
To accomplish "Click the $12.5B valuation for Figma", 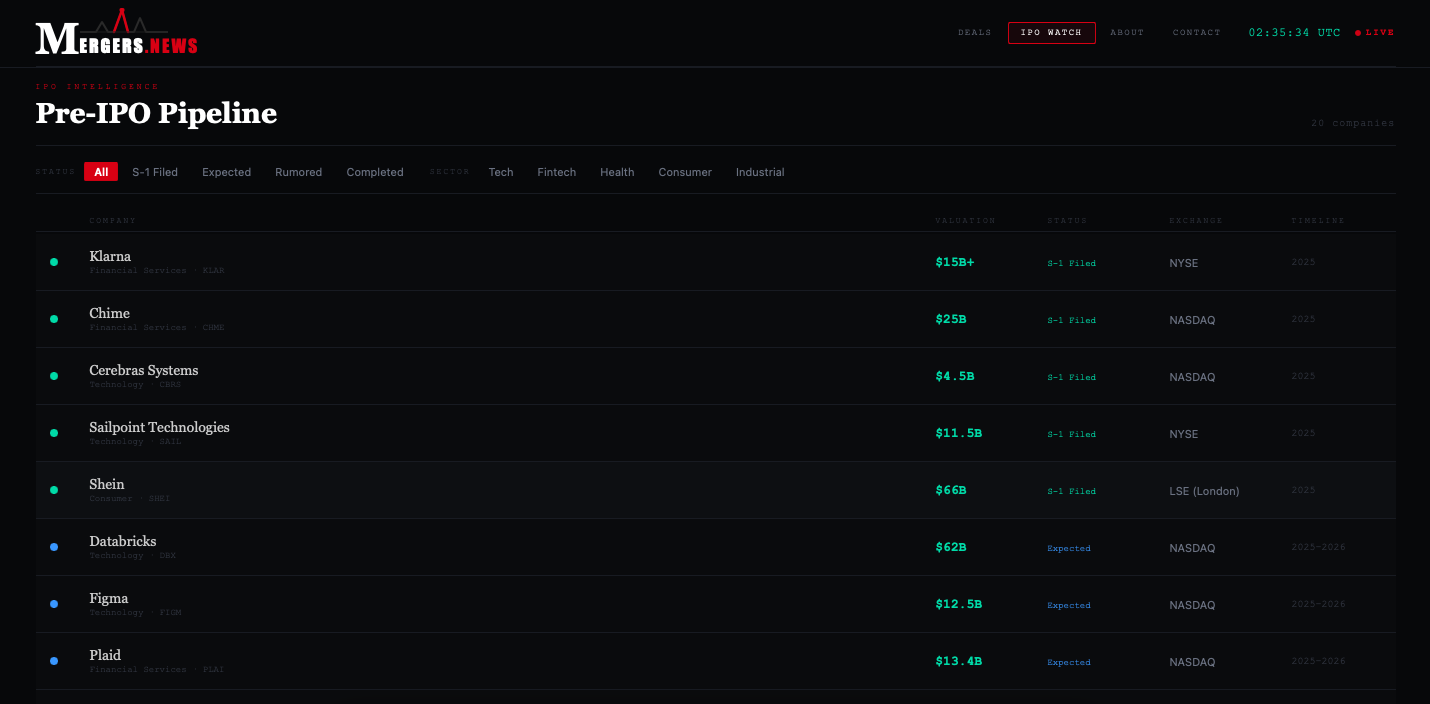I will [x=959, y=604].
